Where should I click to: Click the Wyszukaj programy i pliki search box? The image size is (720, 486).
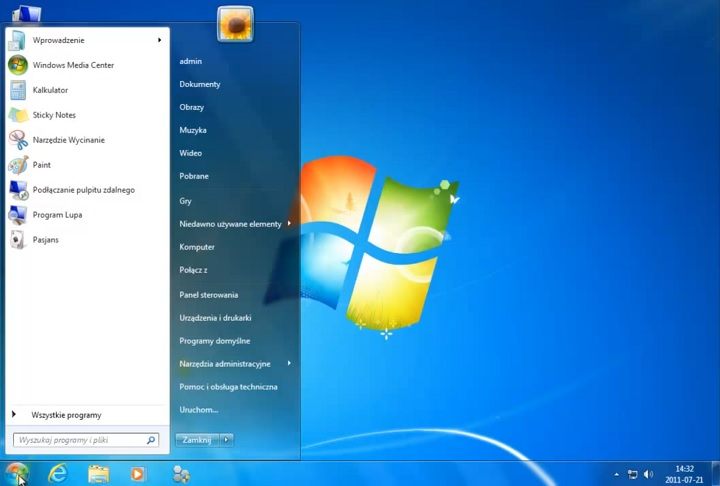click(86, 440)
